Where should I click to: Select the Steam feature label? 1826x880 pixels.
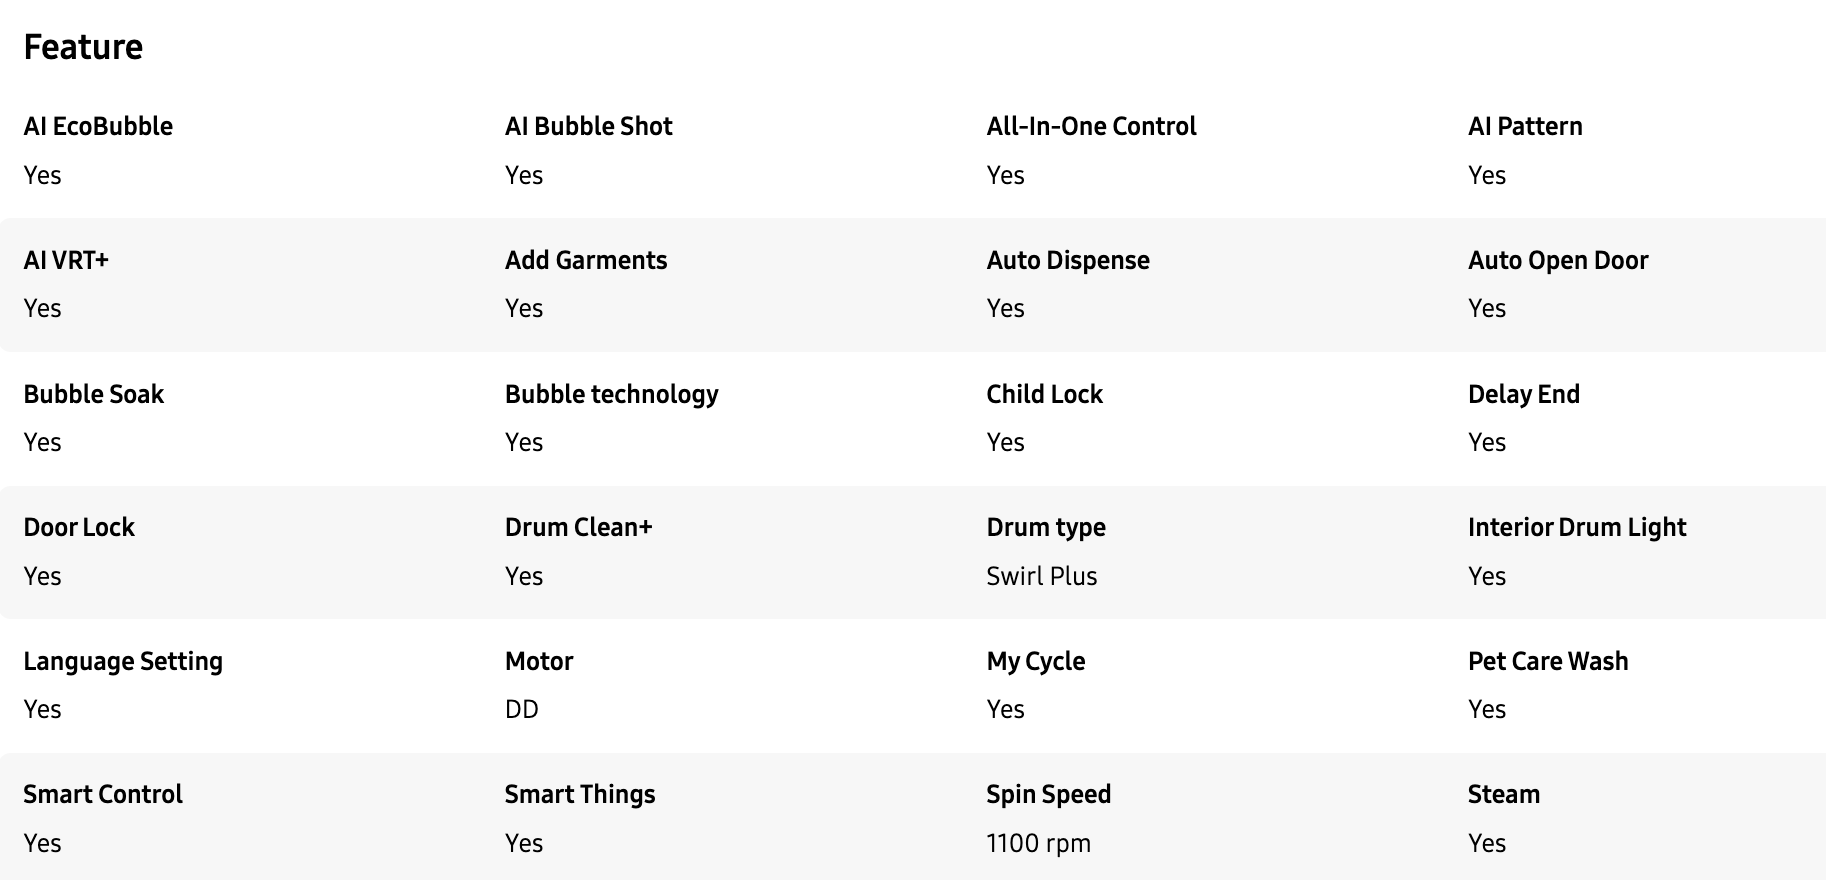[1504, 794]
